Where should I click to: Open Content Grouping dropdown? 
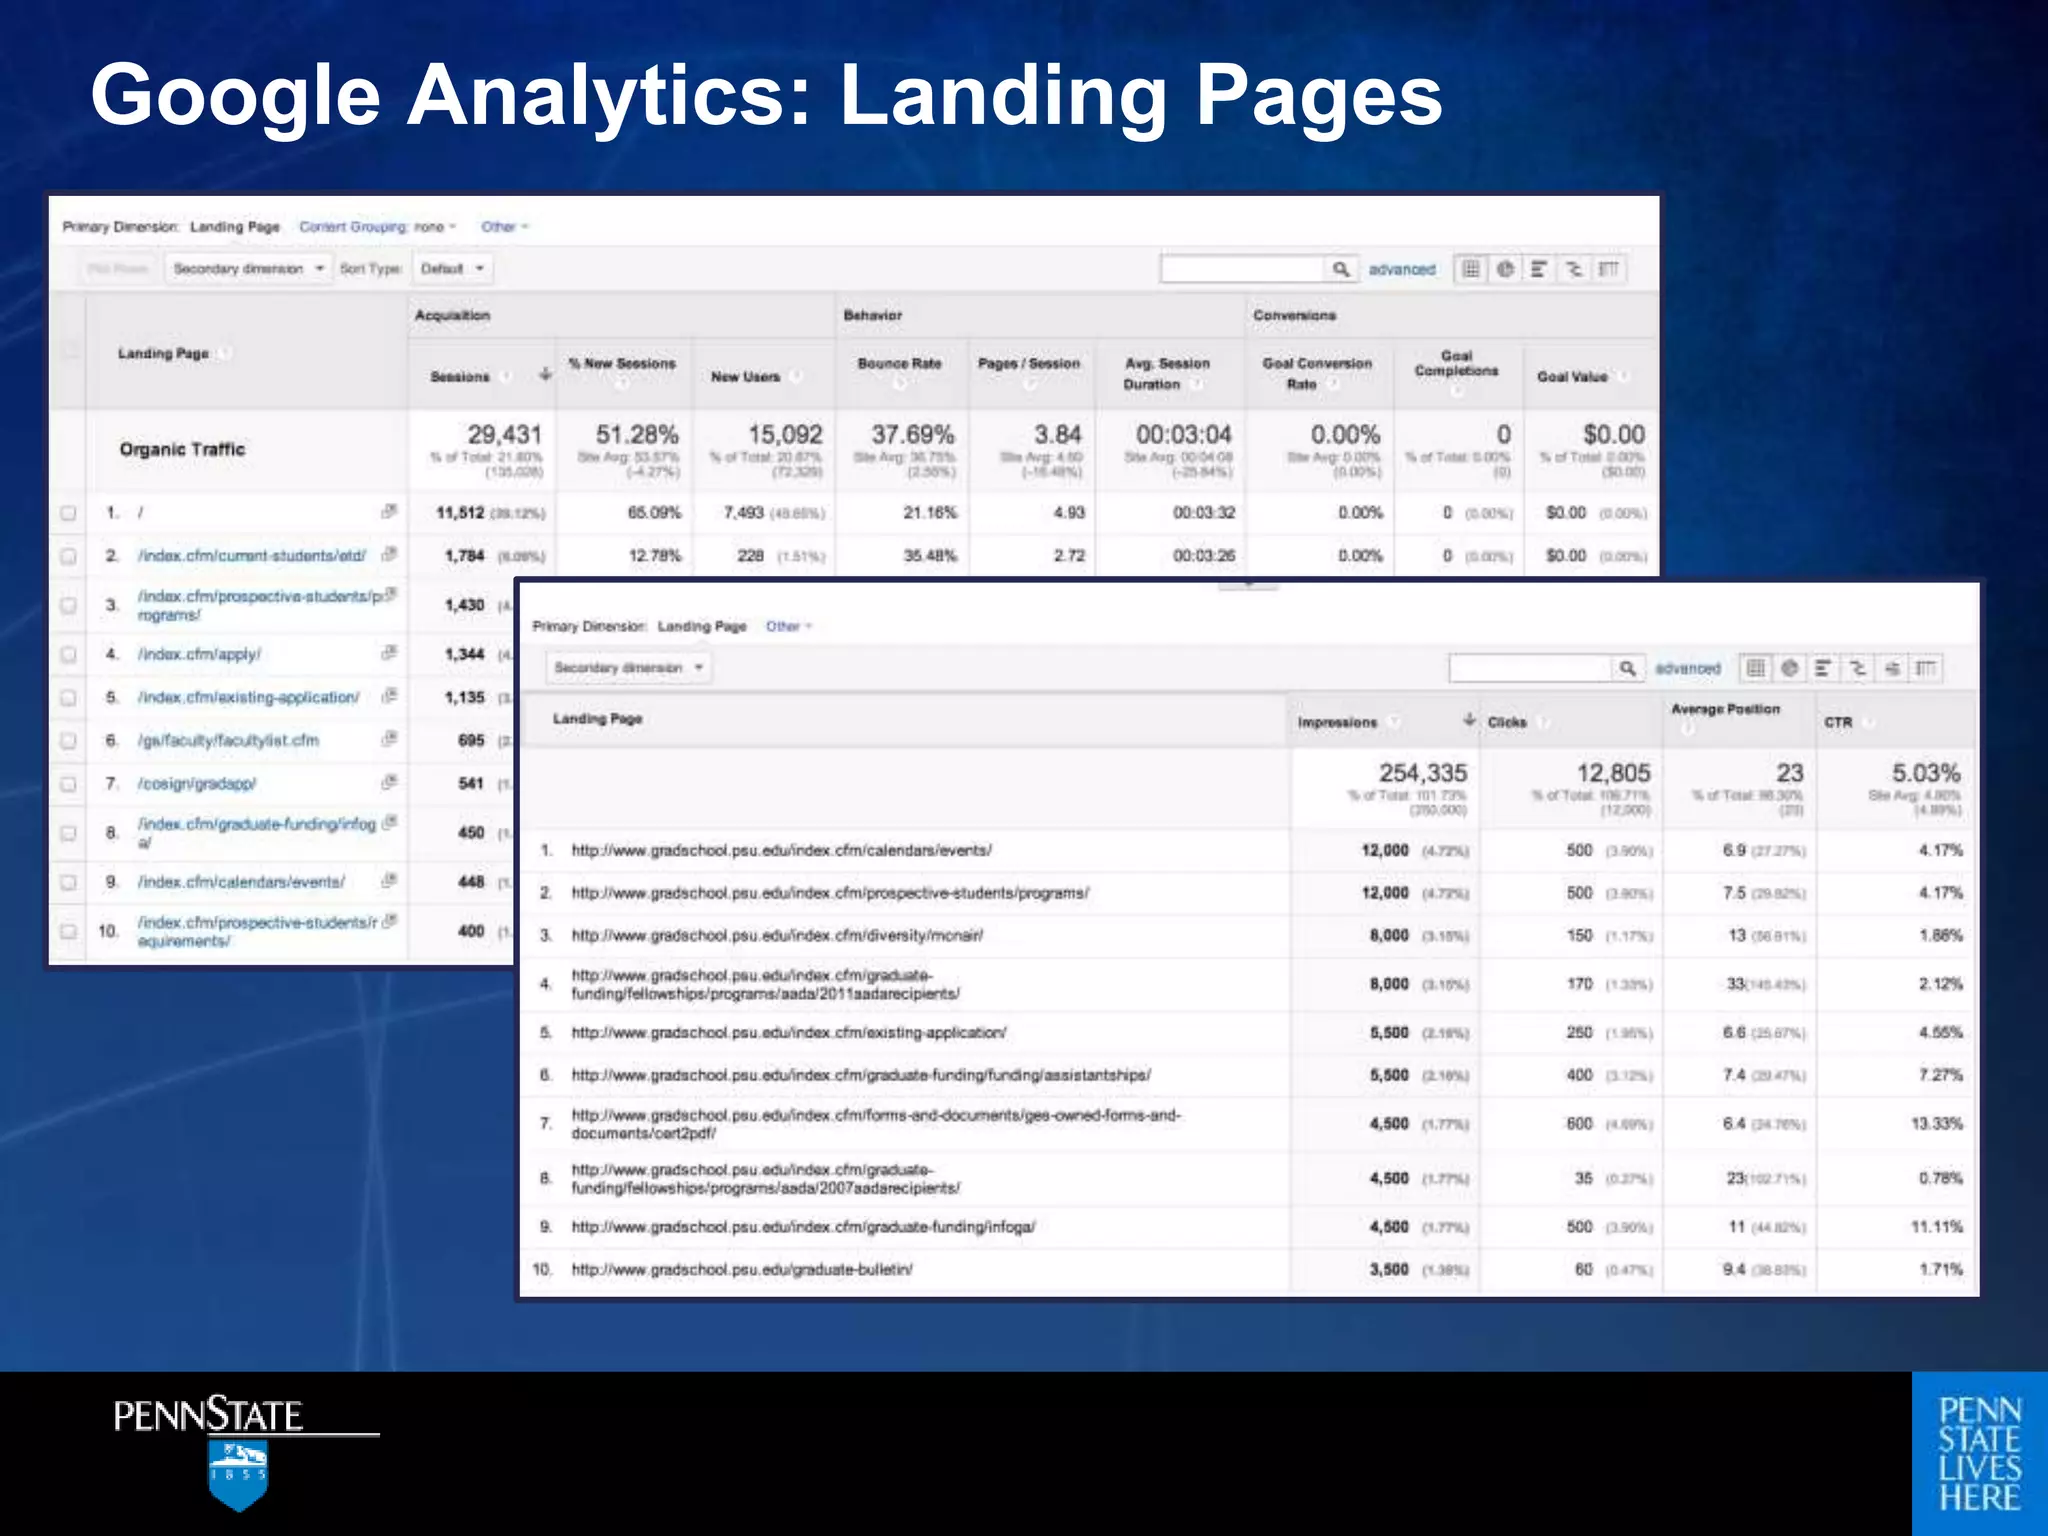click(x=377, y=227)
